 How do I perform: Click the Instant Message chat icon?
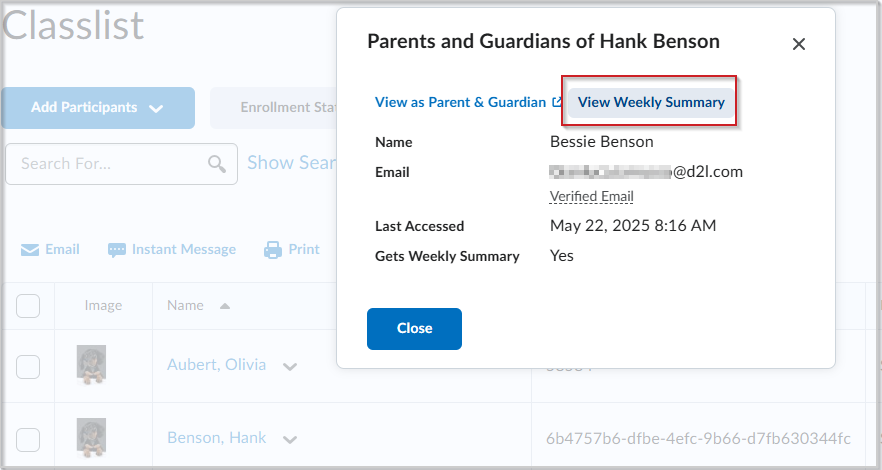[x=117, y=250]
